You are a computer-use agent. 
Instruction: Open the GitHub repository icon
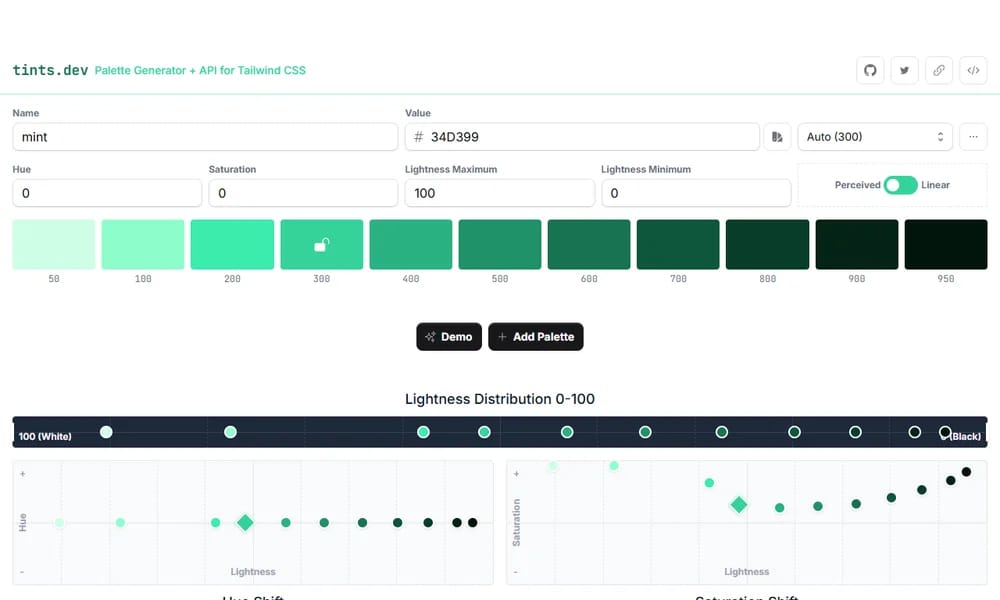pos(870,70)
